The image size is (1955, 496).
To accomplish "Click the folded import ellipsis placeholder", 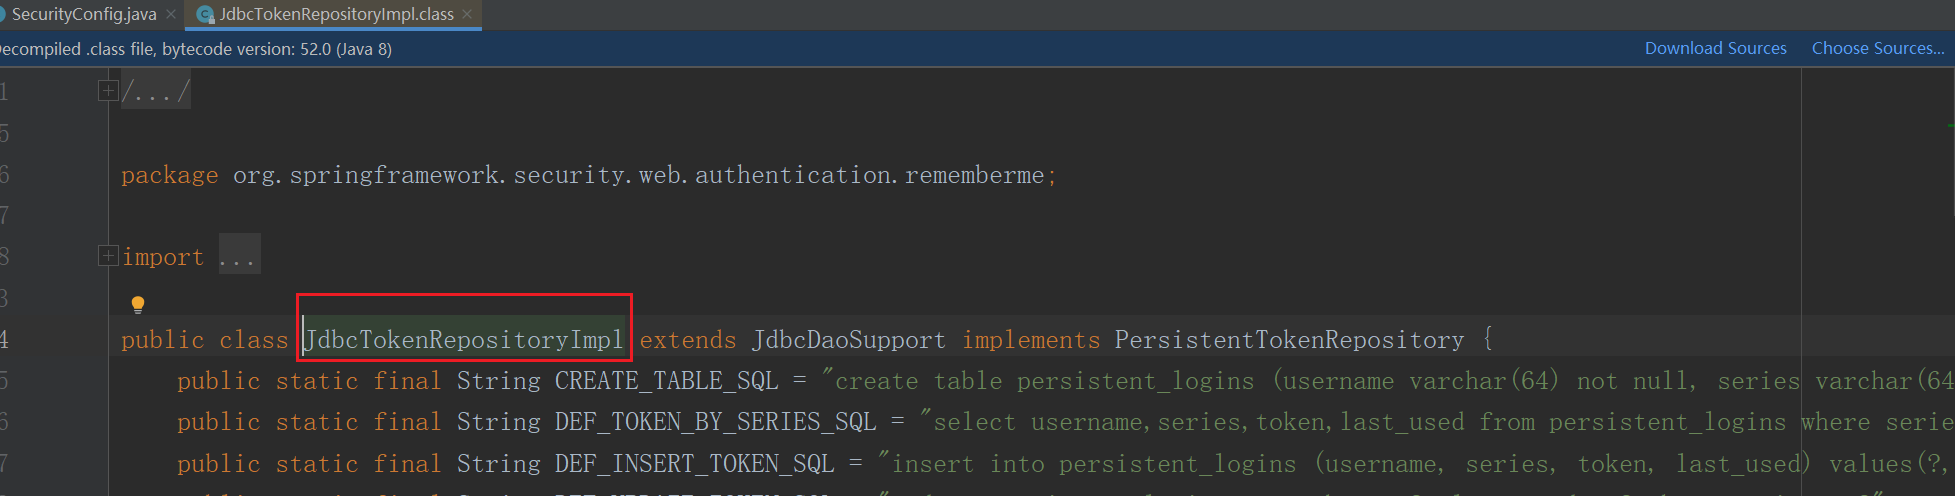I will tap(238, 257).
